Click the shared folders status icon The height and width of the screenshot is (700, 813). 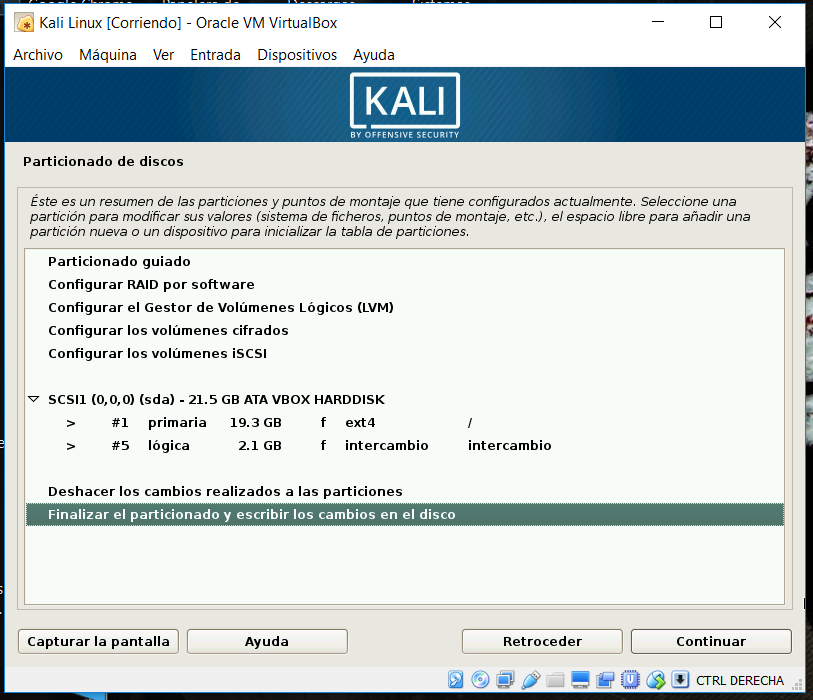[x=556, y=680]
